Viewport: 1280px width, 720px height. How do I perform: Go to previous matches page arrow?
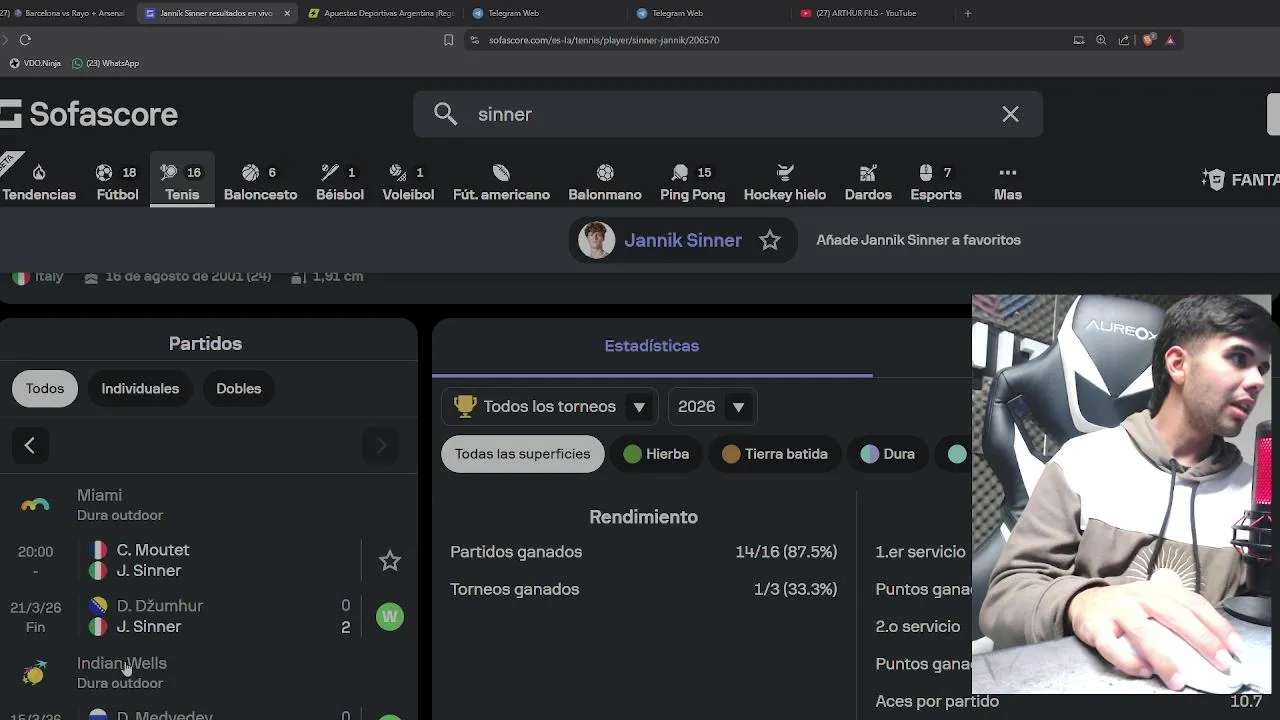tap(30, 445)
